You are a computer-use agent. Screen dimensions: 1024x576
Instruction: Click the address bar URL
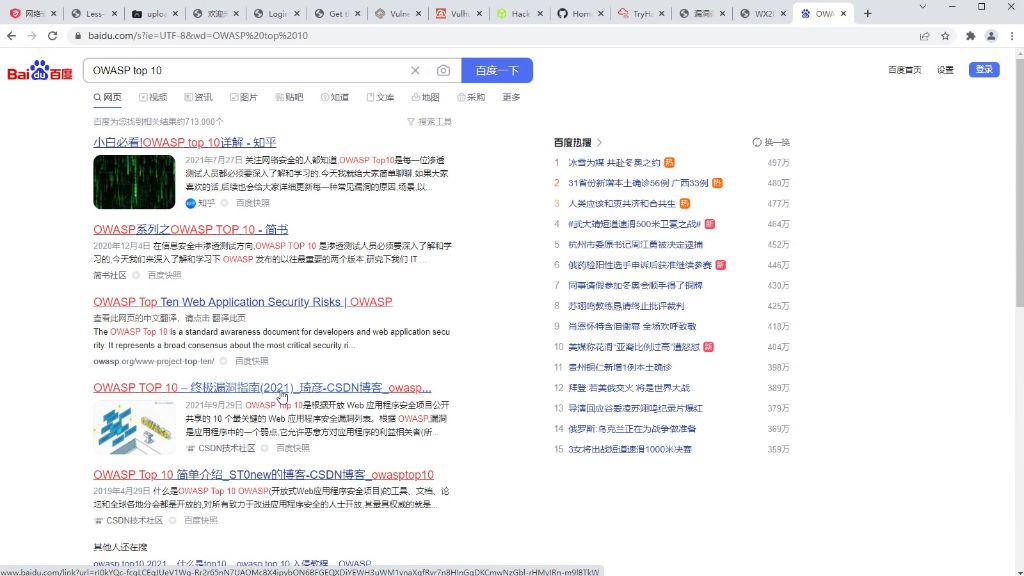click(x=198, y=36)
